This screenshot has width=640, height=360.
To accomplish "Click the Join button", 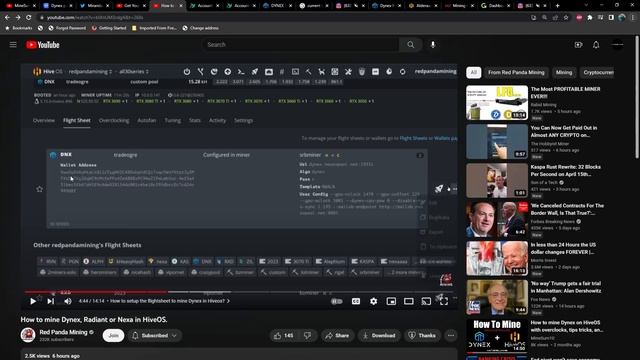I will click(x=113, y=336).
